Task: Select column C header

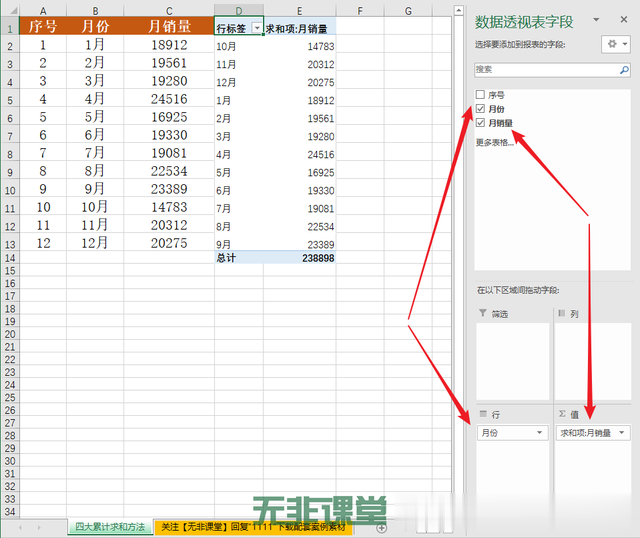Action: tap(169, 11)
